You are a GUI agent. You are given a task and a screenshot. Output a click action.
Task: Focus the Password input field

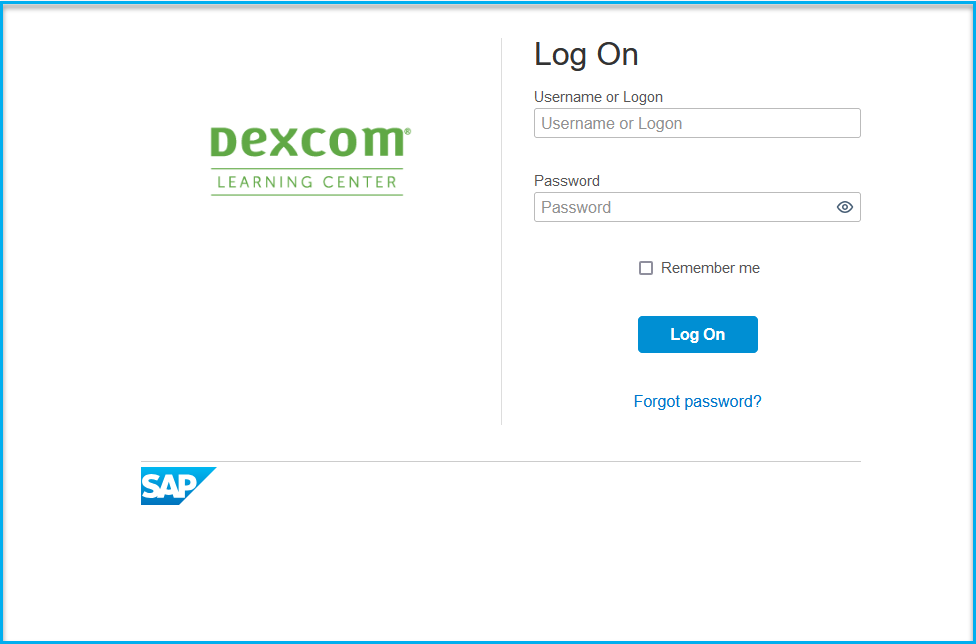pyautogui.click(x=697, y=207)
